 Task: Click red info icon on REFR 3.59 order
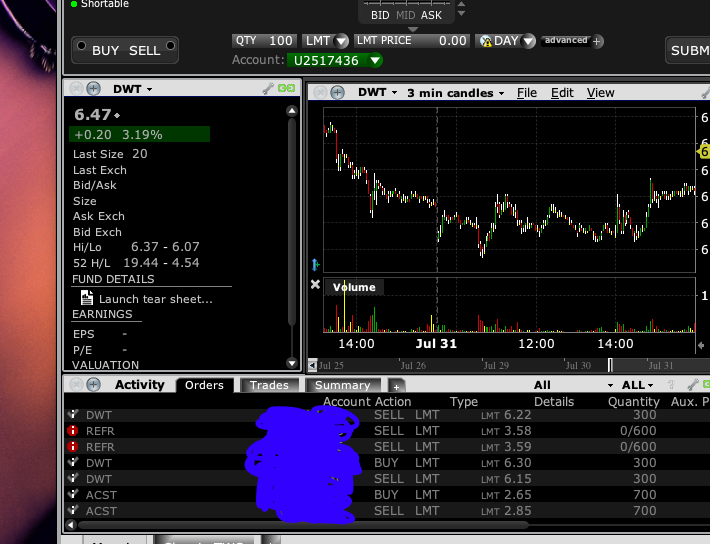[x=72, y=447]
